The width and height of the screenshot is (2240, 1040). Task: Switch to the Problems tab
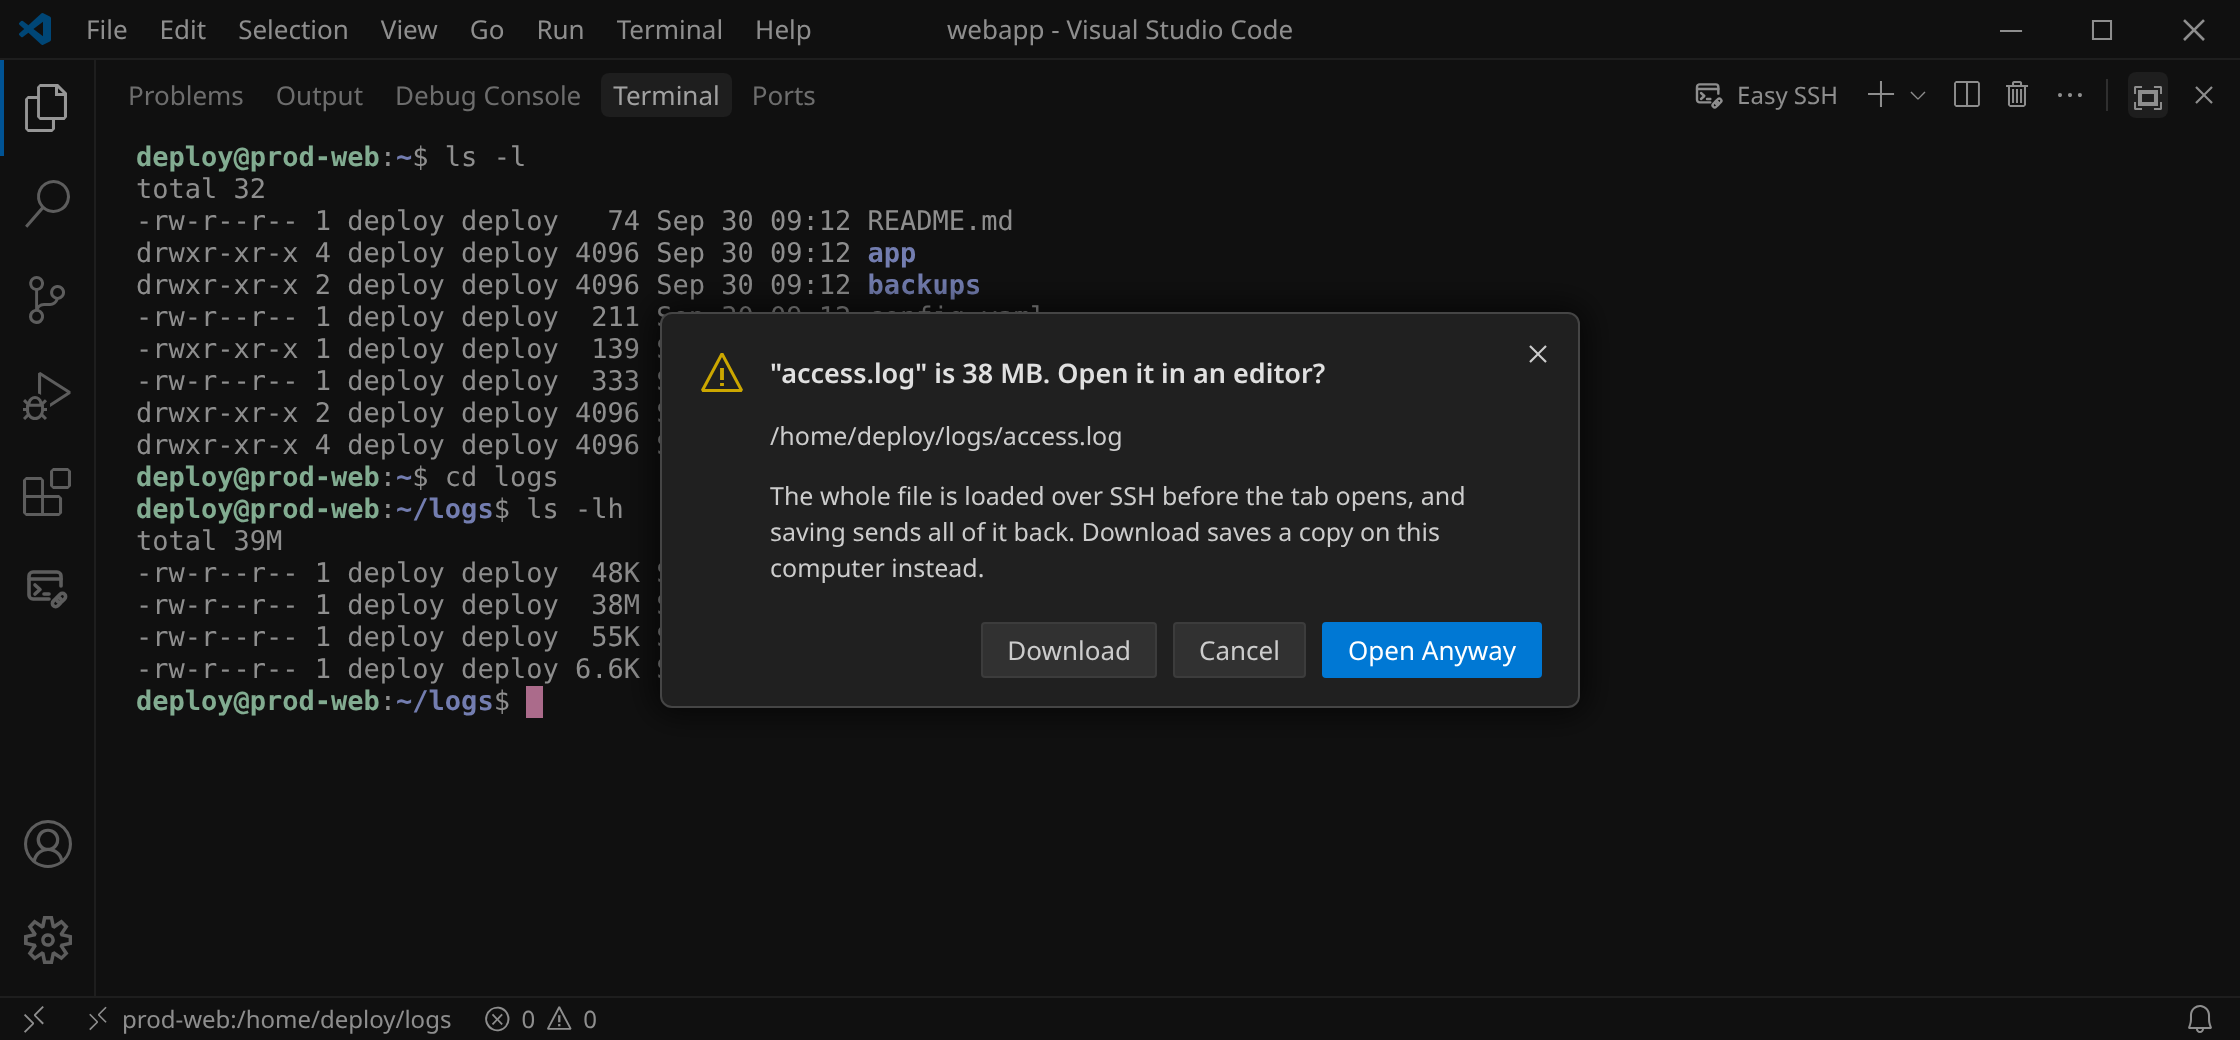pos(186,96)
